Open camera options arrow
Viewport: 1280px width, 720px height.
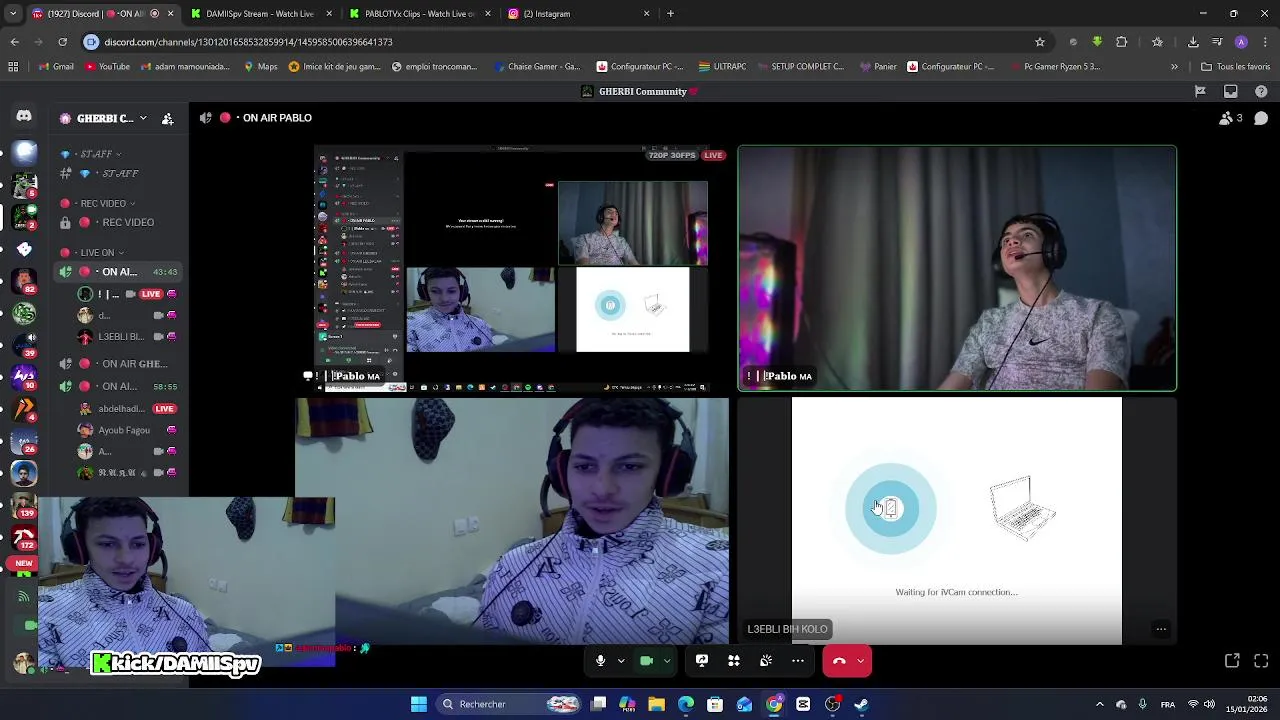667,661
